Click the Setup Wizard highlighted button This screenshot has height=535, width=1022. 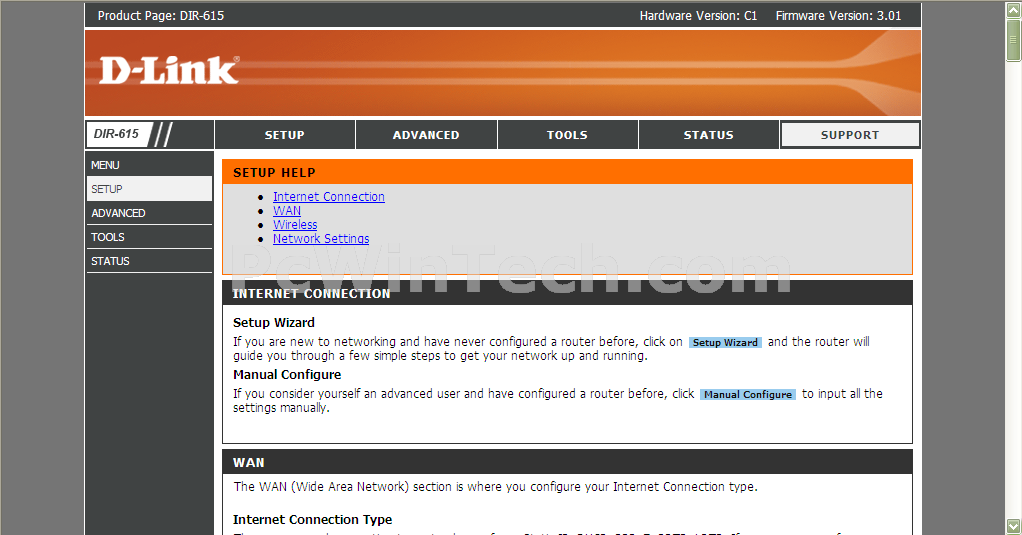(725, 342)
